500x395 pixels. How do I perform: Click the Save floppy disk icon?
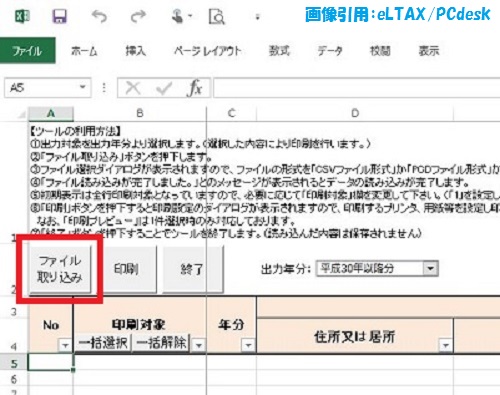(59, 16)
